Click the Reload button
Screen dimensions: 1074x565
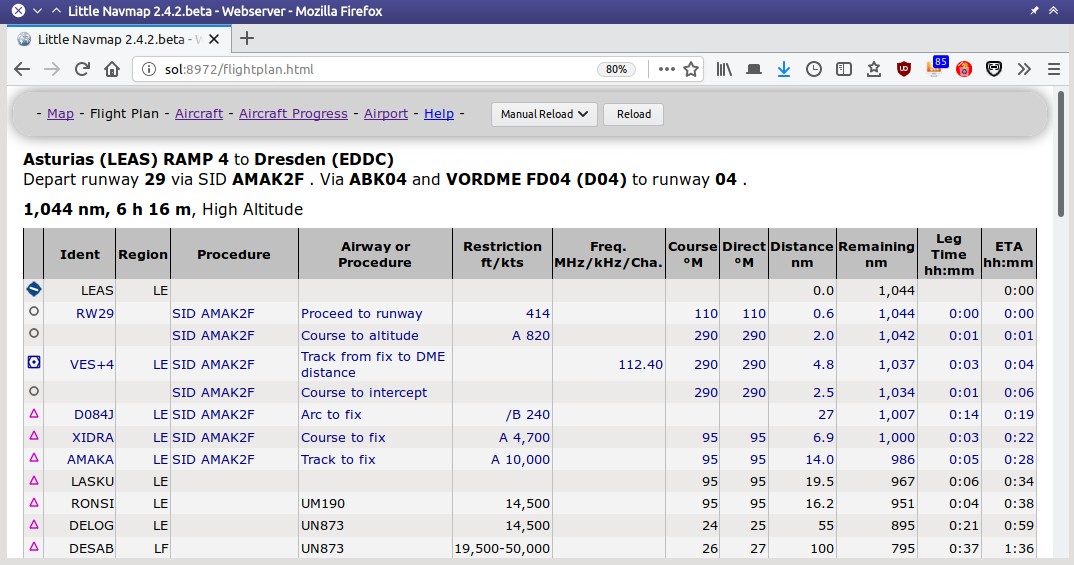634,114
